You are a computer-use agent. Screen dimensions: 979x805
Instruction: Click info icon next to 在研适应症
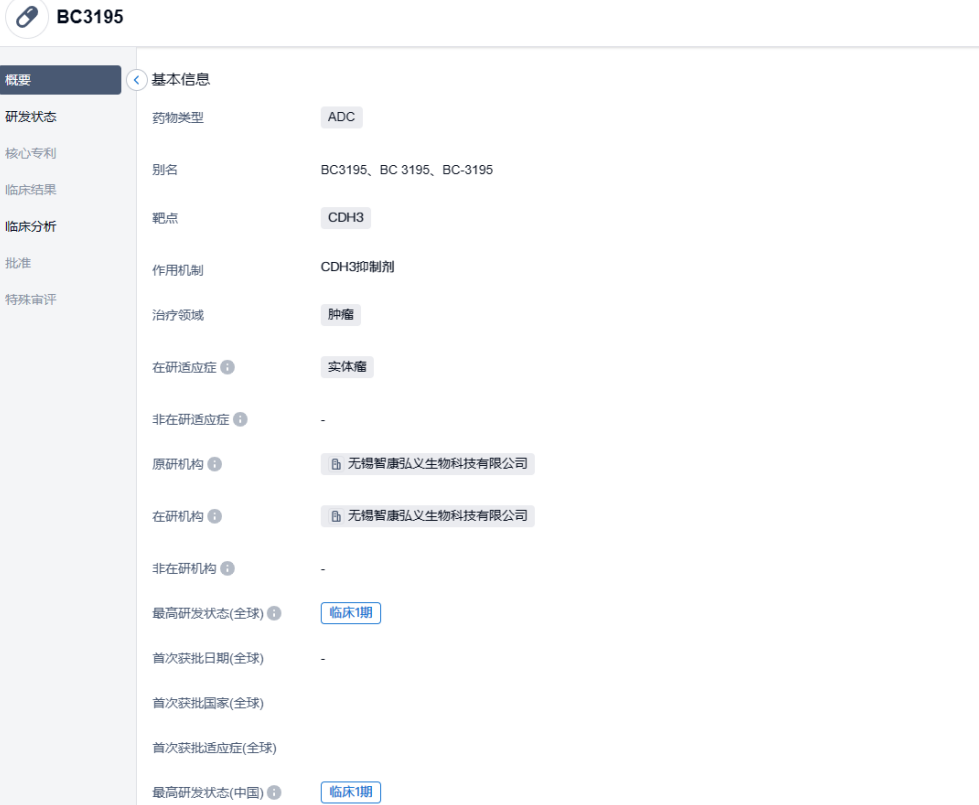[227, 368]
